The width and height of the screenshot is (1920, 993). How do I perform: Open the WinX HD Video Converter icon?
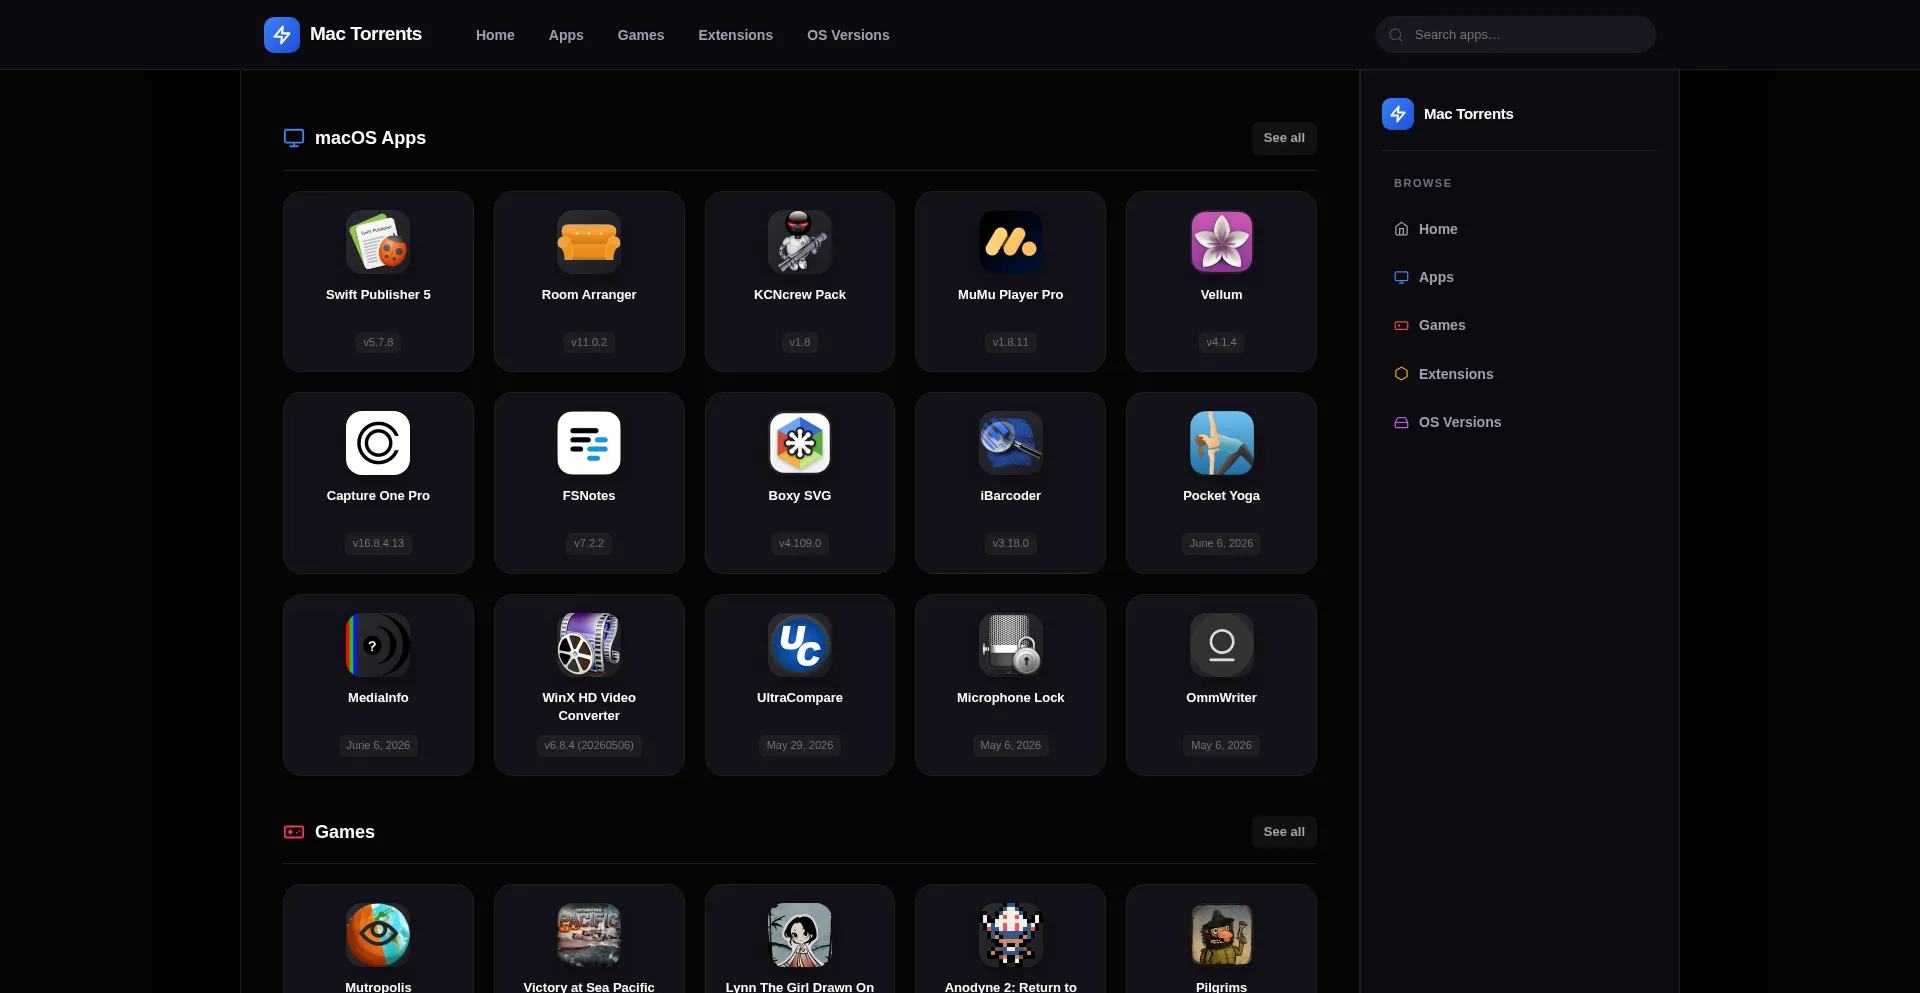pos(589,645)
